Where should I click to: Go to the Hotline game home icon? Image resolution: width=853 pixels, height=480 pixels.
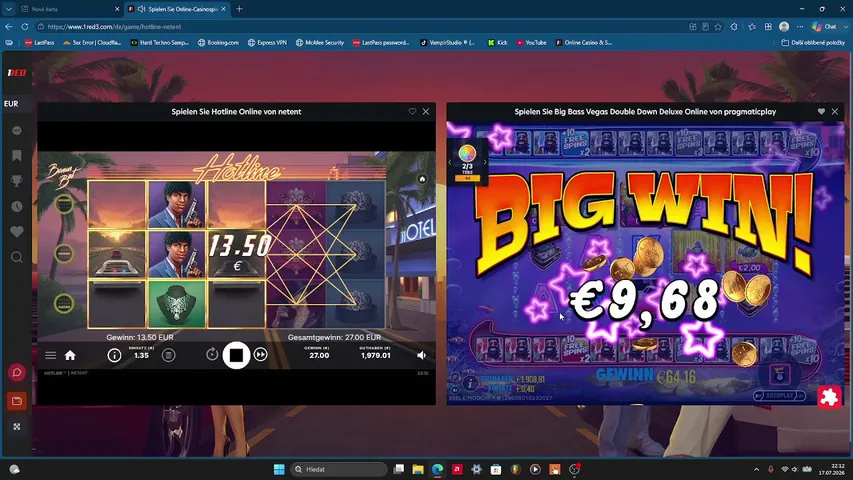click(x=70, y=355)
